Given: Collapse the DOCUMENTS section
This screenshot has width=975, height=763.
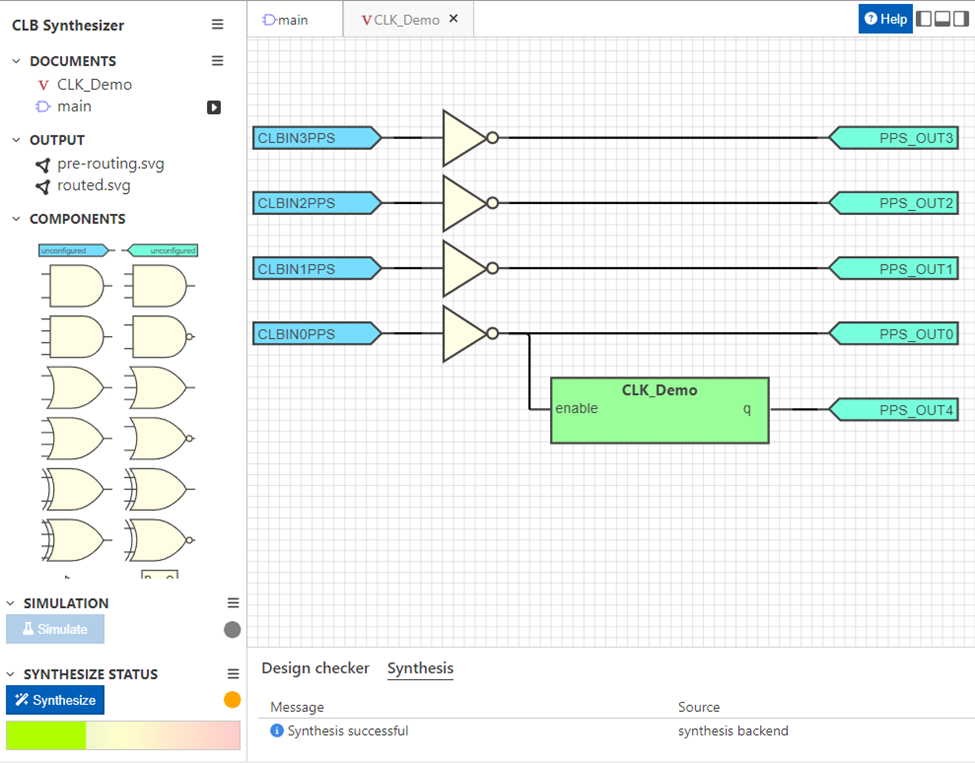Looking at the screenshot, I should pyautogui.click(x=17, y=61).
